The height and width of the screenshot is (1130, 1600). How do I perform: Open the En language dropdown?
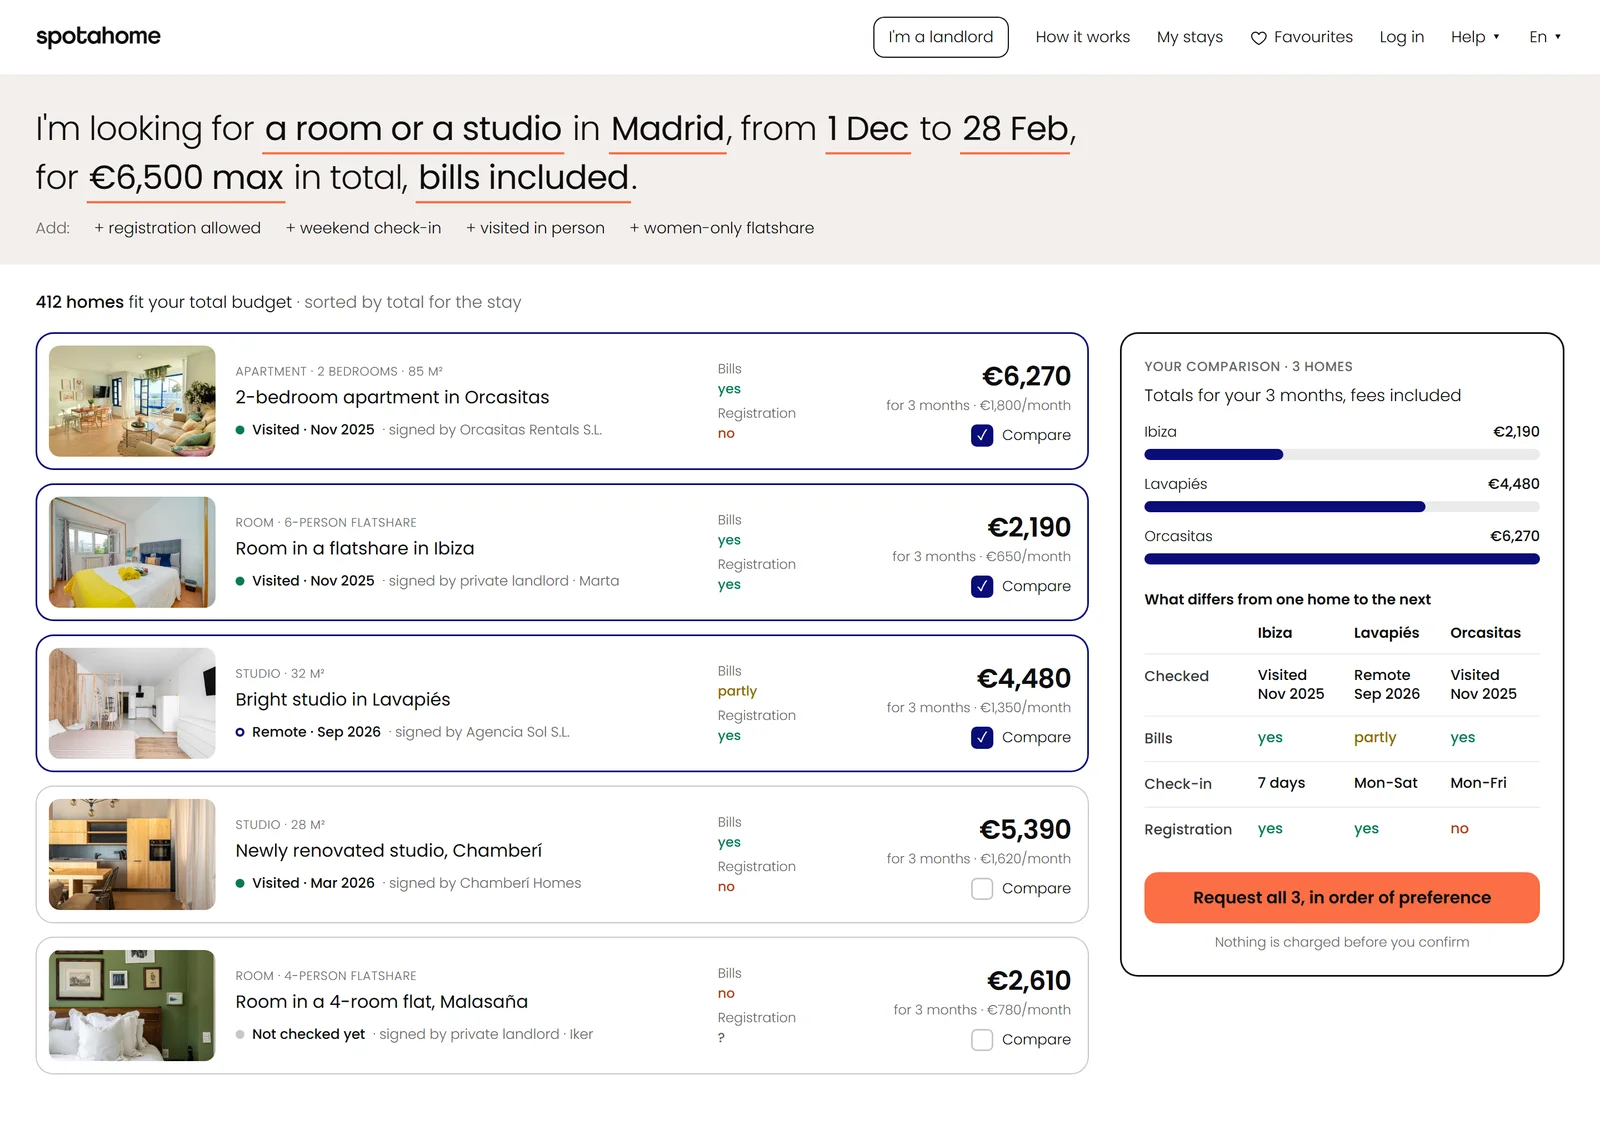point(1545,37)
